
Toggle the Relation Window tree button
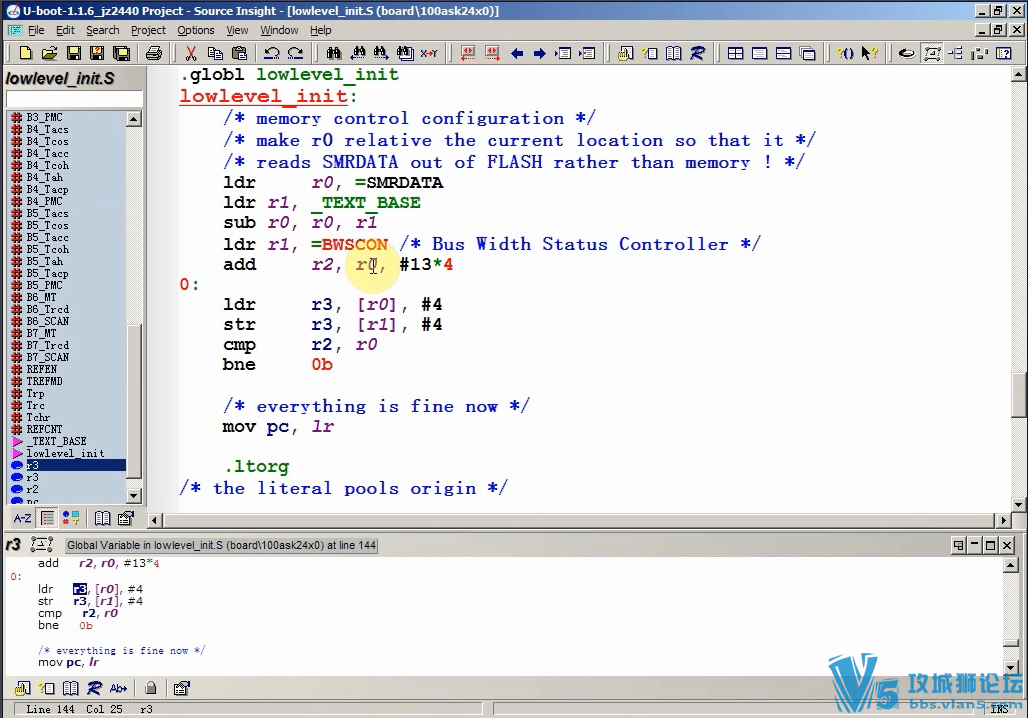pyautogui.click(x=955, y=53)
